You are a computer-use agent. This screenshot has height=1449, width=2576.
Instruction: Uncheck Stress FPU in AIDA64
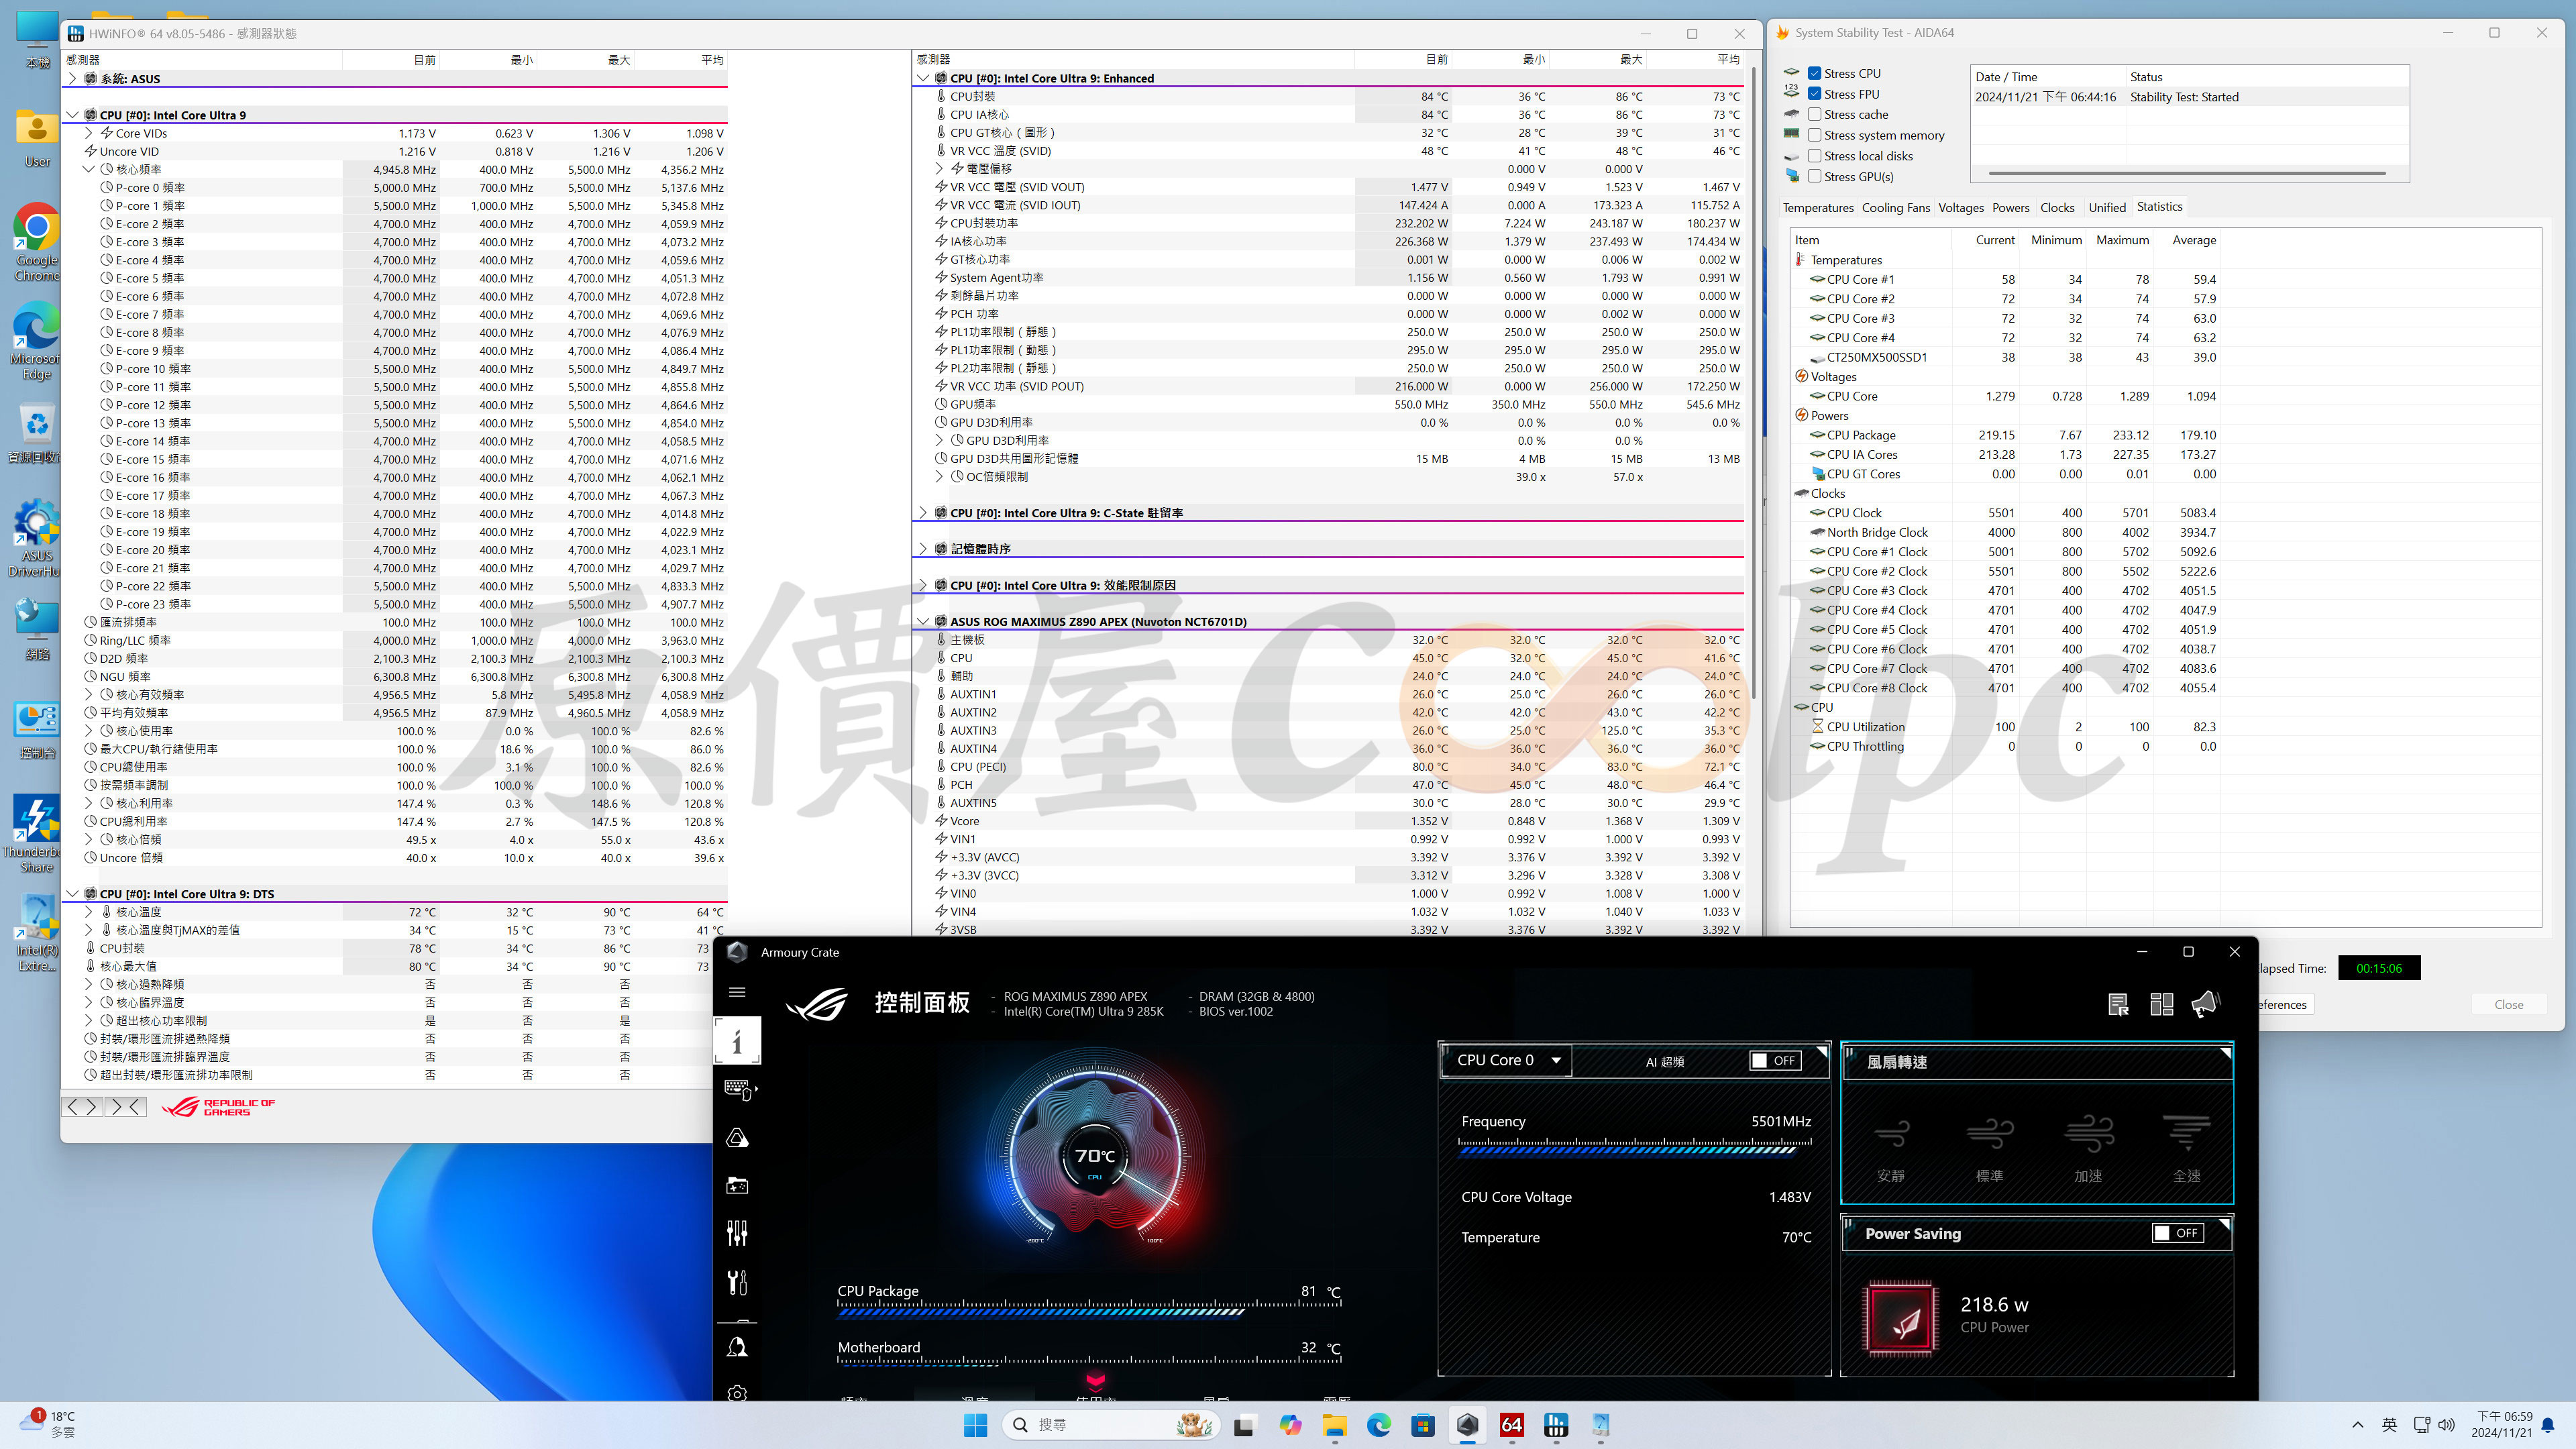click(1814, 94)
